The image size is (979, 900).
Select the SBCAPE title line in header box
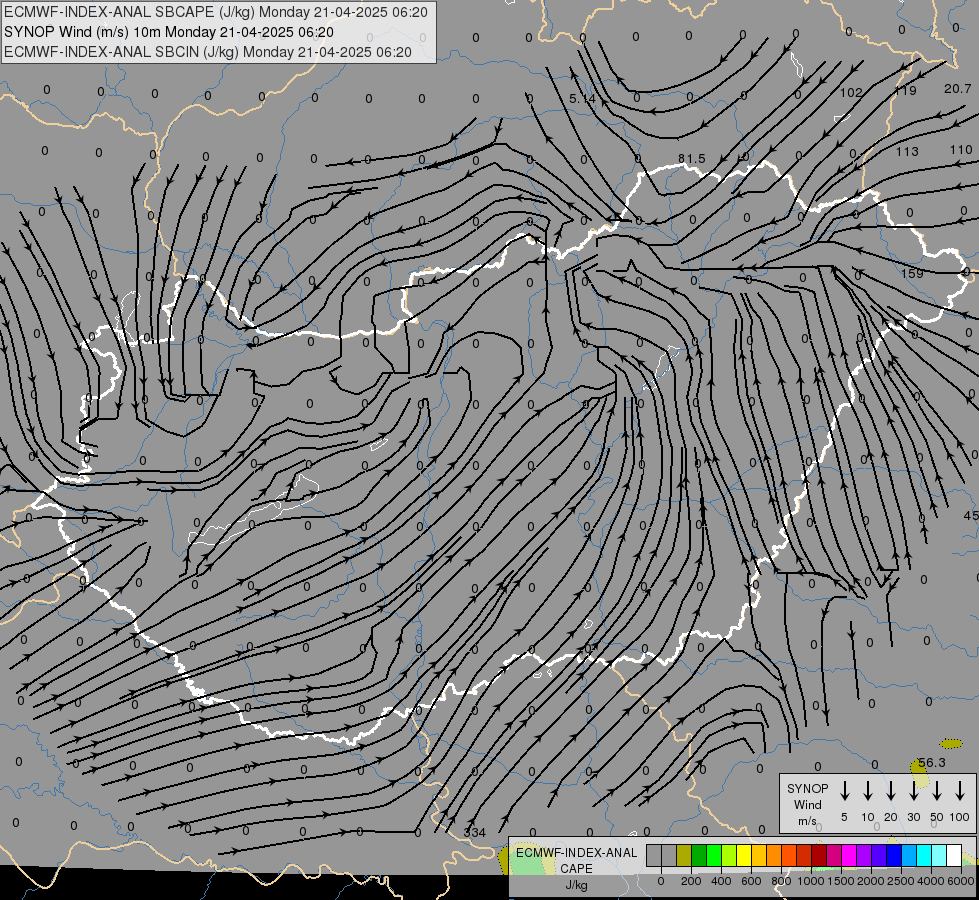point(216,12)
